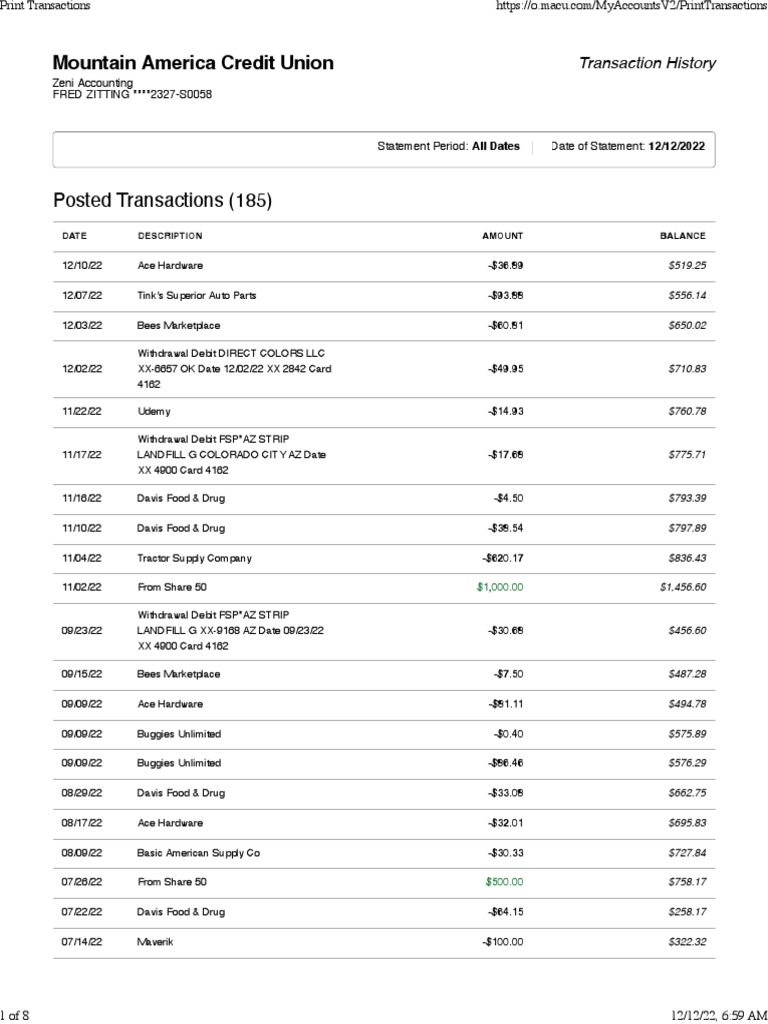Click the Mountain America Credit Union heading
Screen dimensions: 768x1024
193,63
